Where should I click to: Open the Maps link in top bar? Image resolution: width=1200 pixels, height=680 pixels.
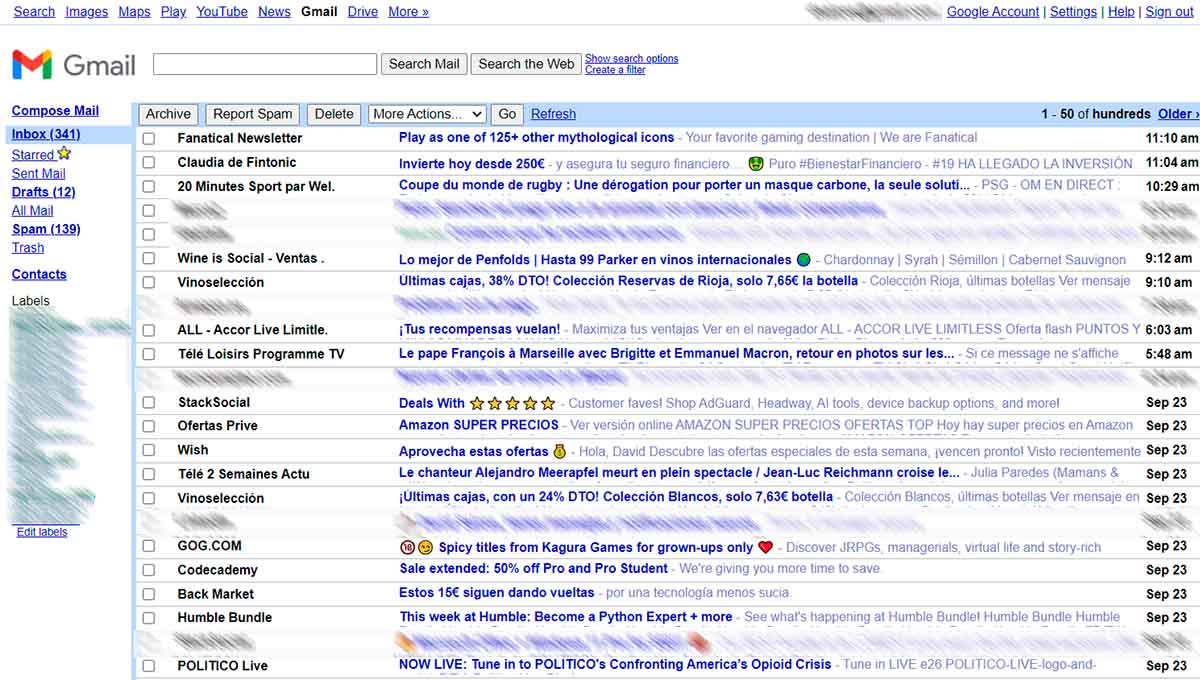click(x=134, y=12)
